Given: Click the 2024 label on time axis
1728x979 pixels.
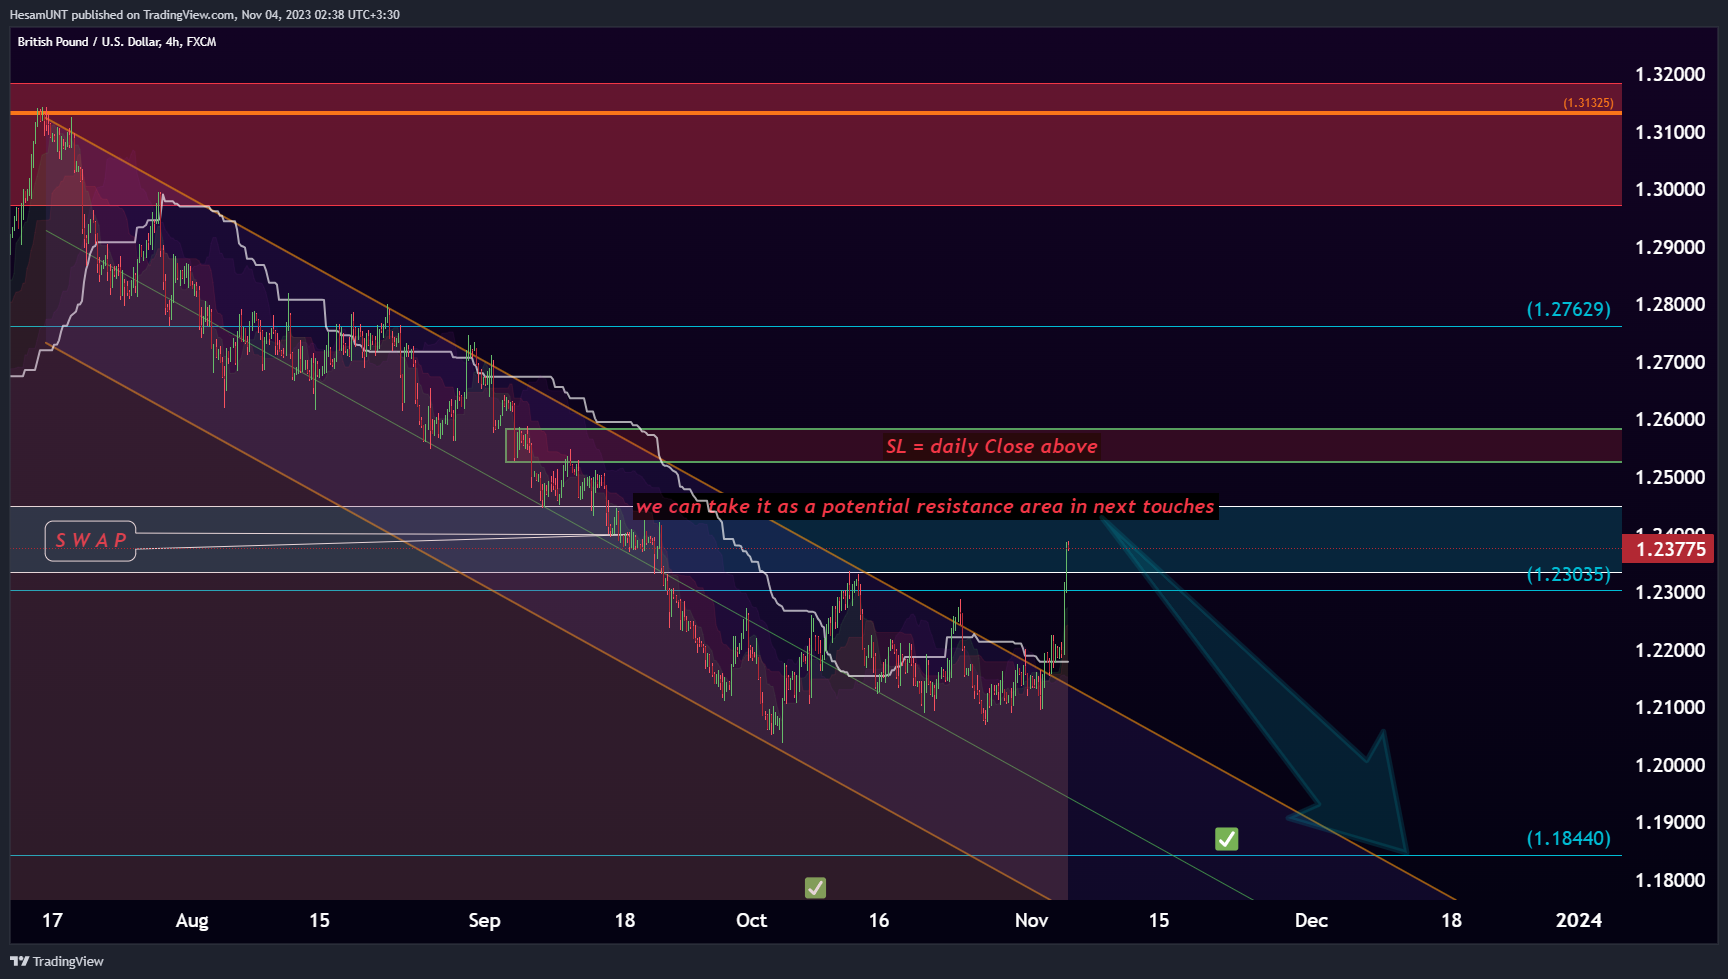Looking at the screenshot, I should [x=1579, y=920].
